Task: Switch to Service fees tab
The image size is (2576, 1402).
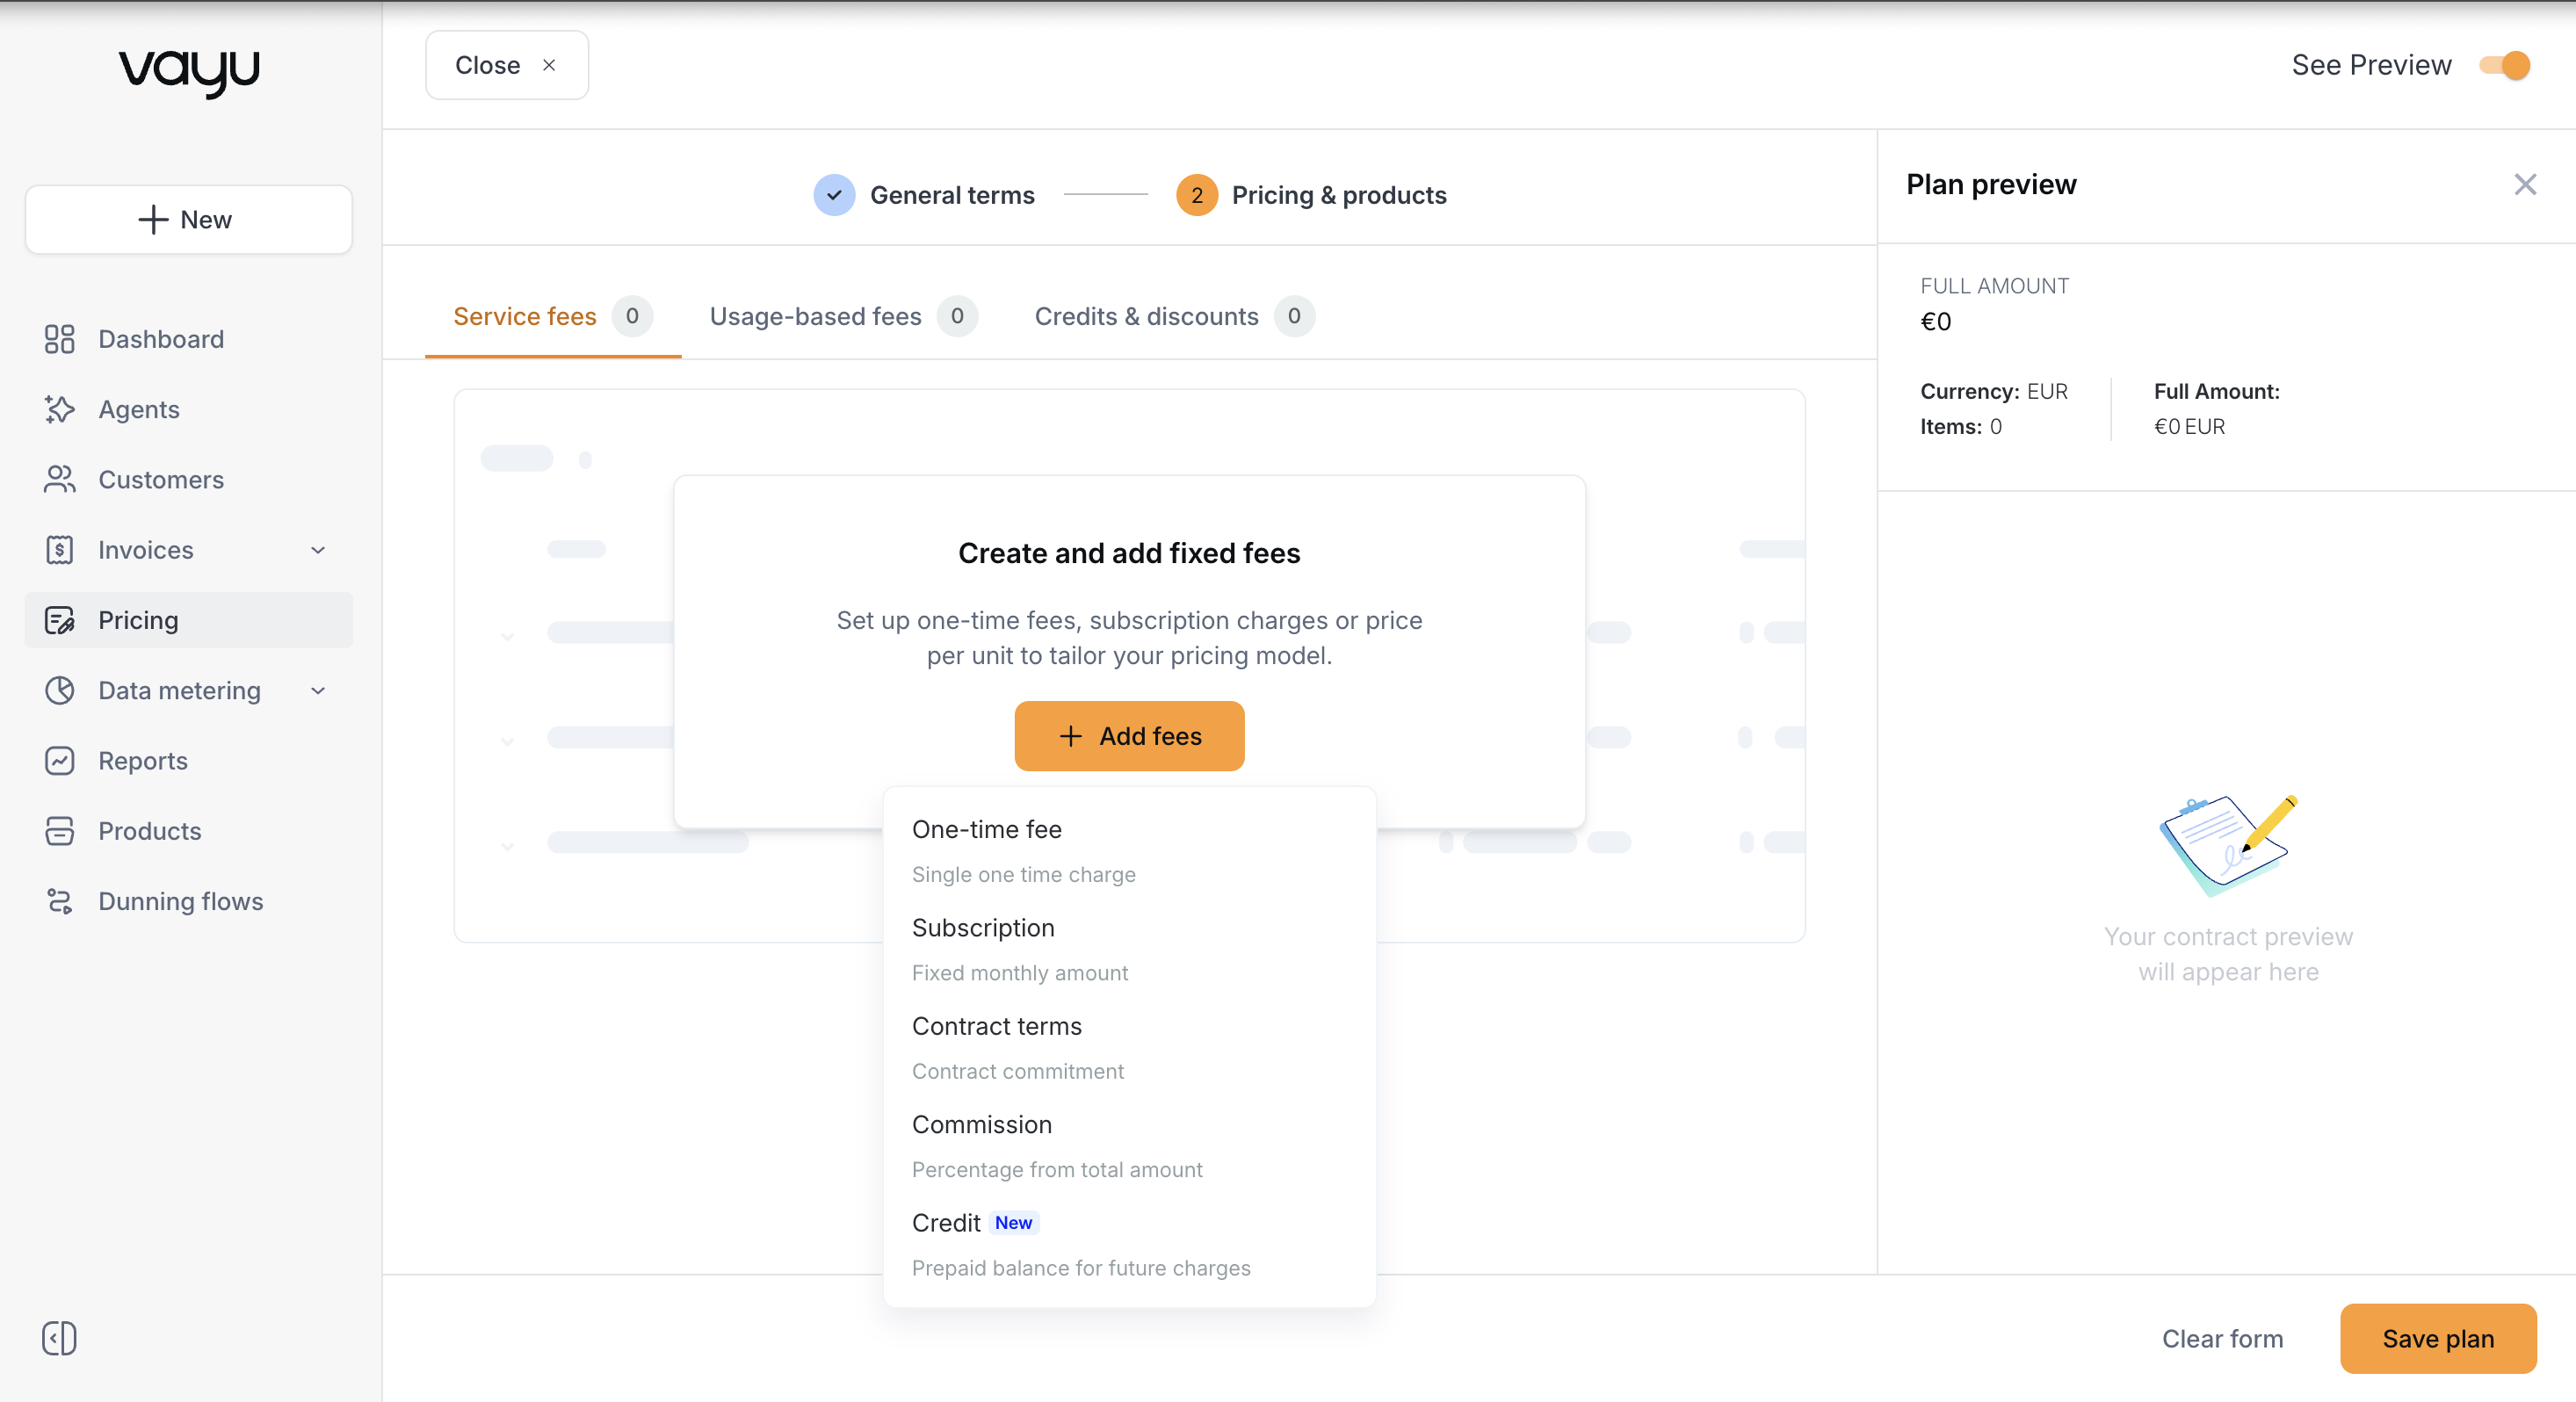Action: click(552, 316)
